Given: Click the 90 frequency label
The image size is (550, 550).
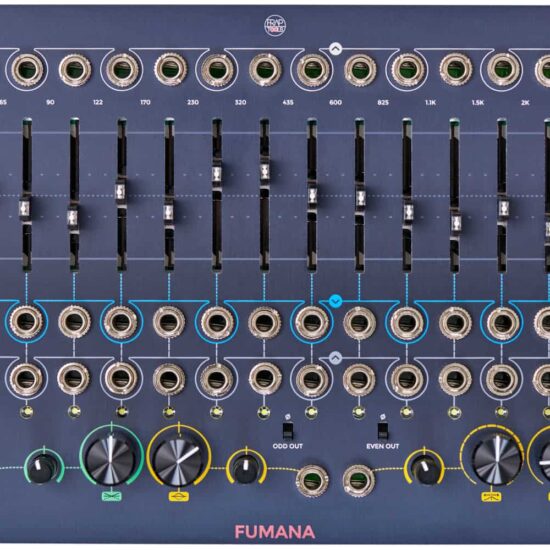Looking at the screenshot, I should click(x=50, y=102).
